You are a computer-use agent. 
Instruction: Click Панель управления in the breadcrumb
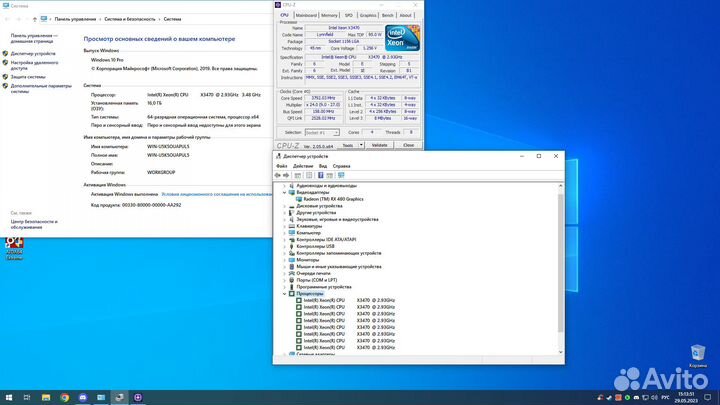coord(75,19)
